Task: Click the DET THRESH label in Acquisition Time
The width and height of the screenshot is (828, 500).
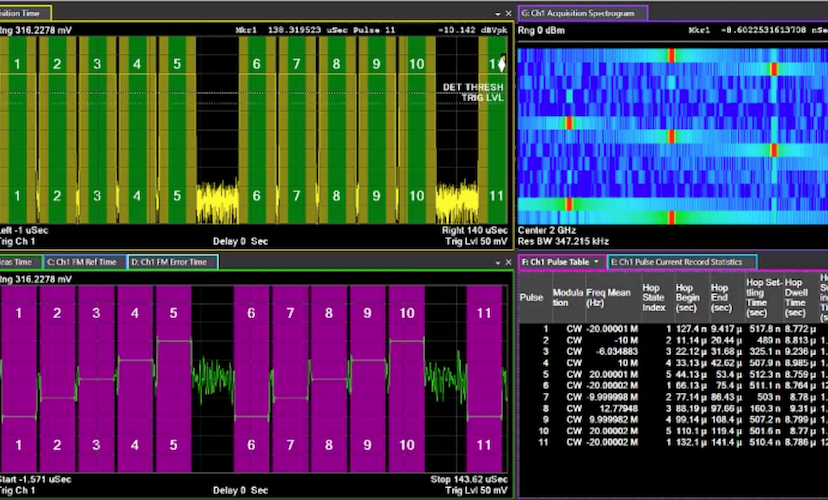Action: point(473,87)
